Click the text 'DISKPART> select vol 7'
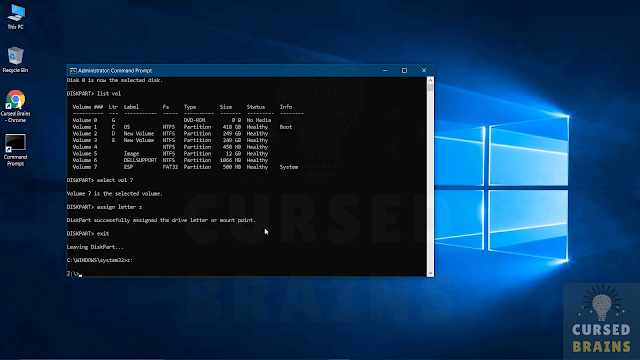 [x=100, y=180]
